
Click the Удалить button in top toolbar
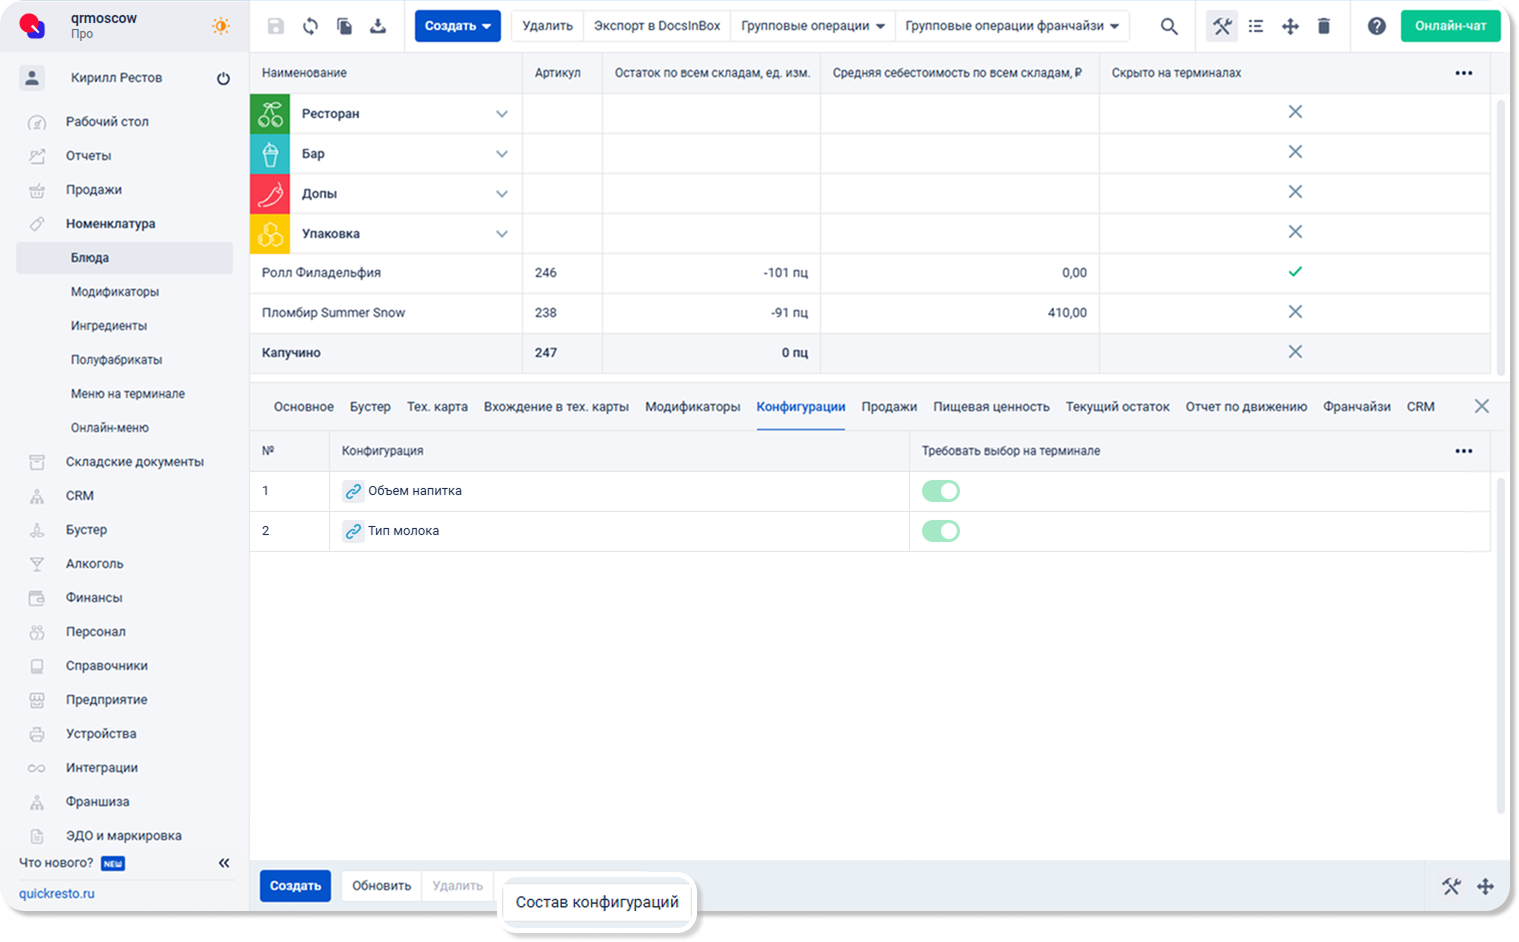(x=548, y=26)
